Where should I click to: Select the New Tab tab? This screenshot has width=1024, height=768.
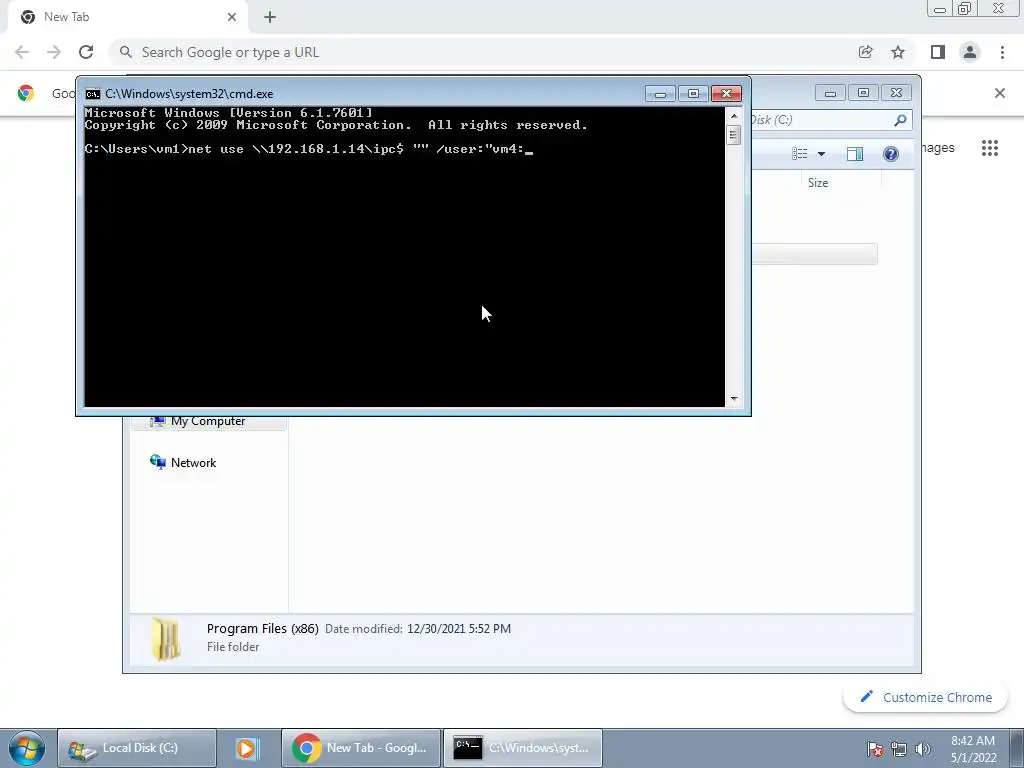(x=128, y=17)
